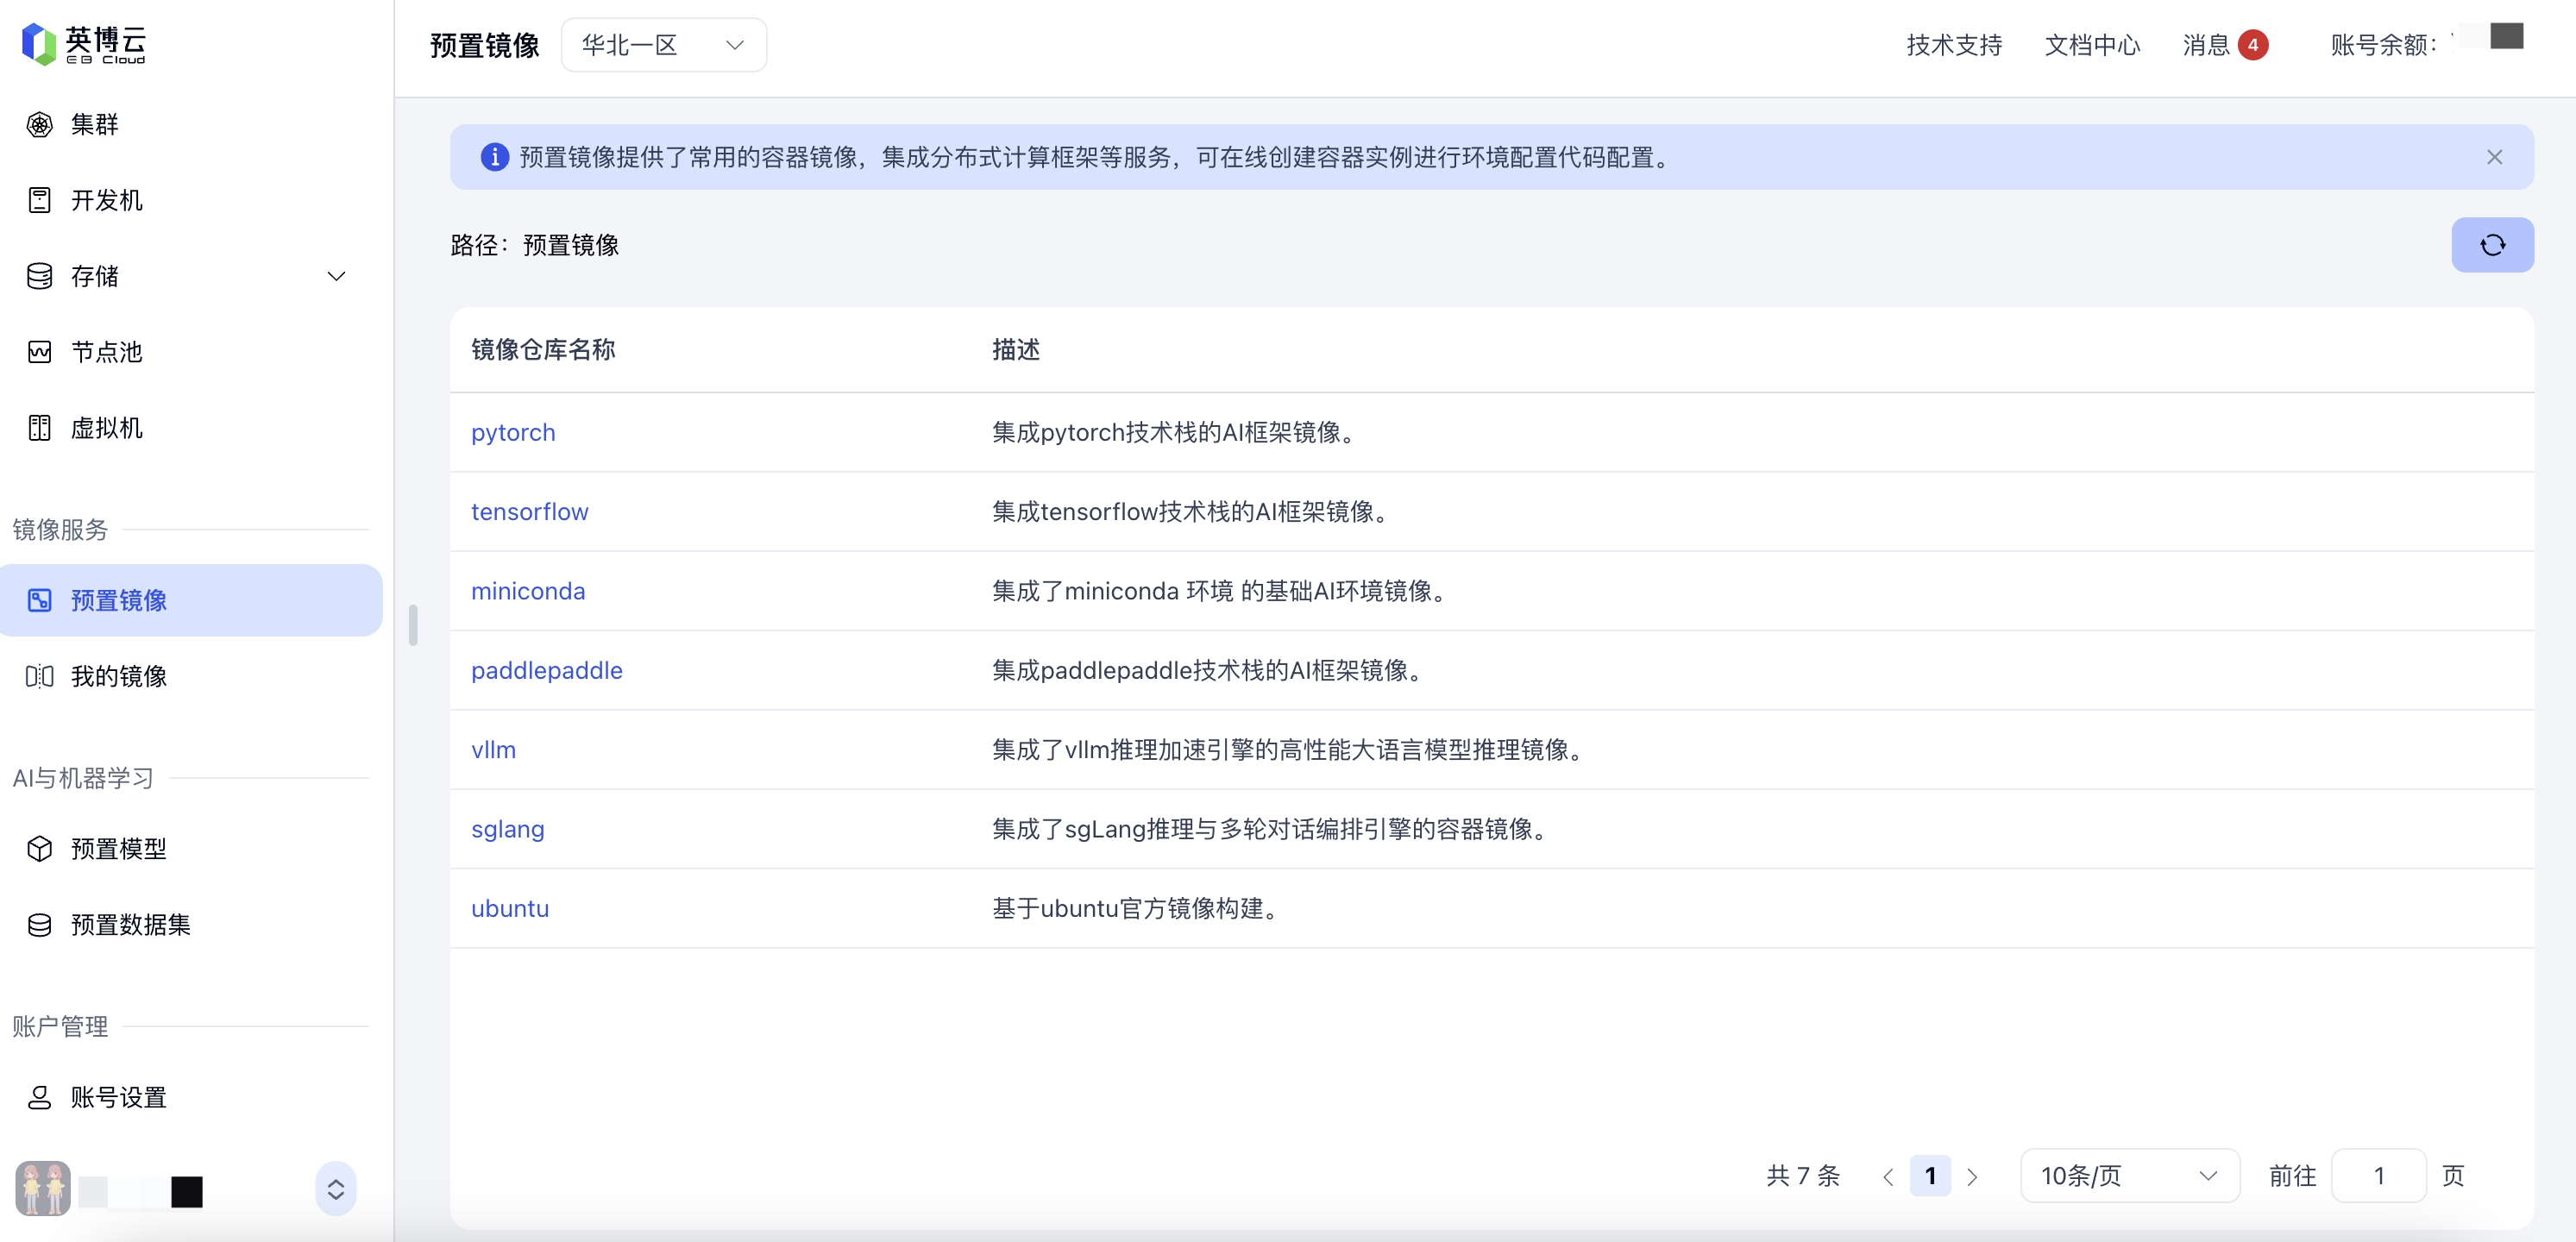Click the cluster (集群) sidebar icon

pyautogui.click(x=39, y=124)
